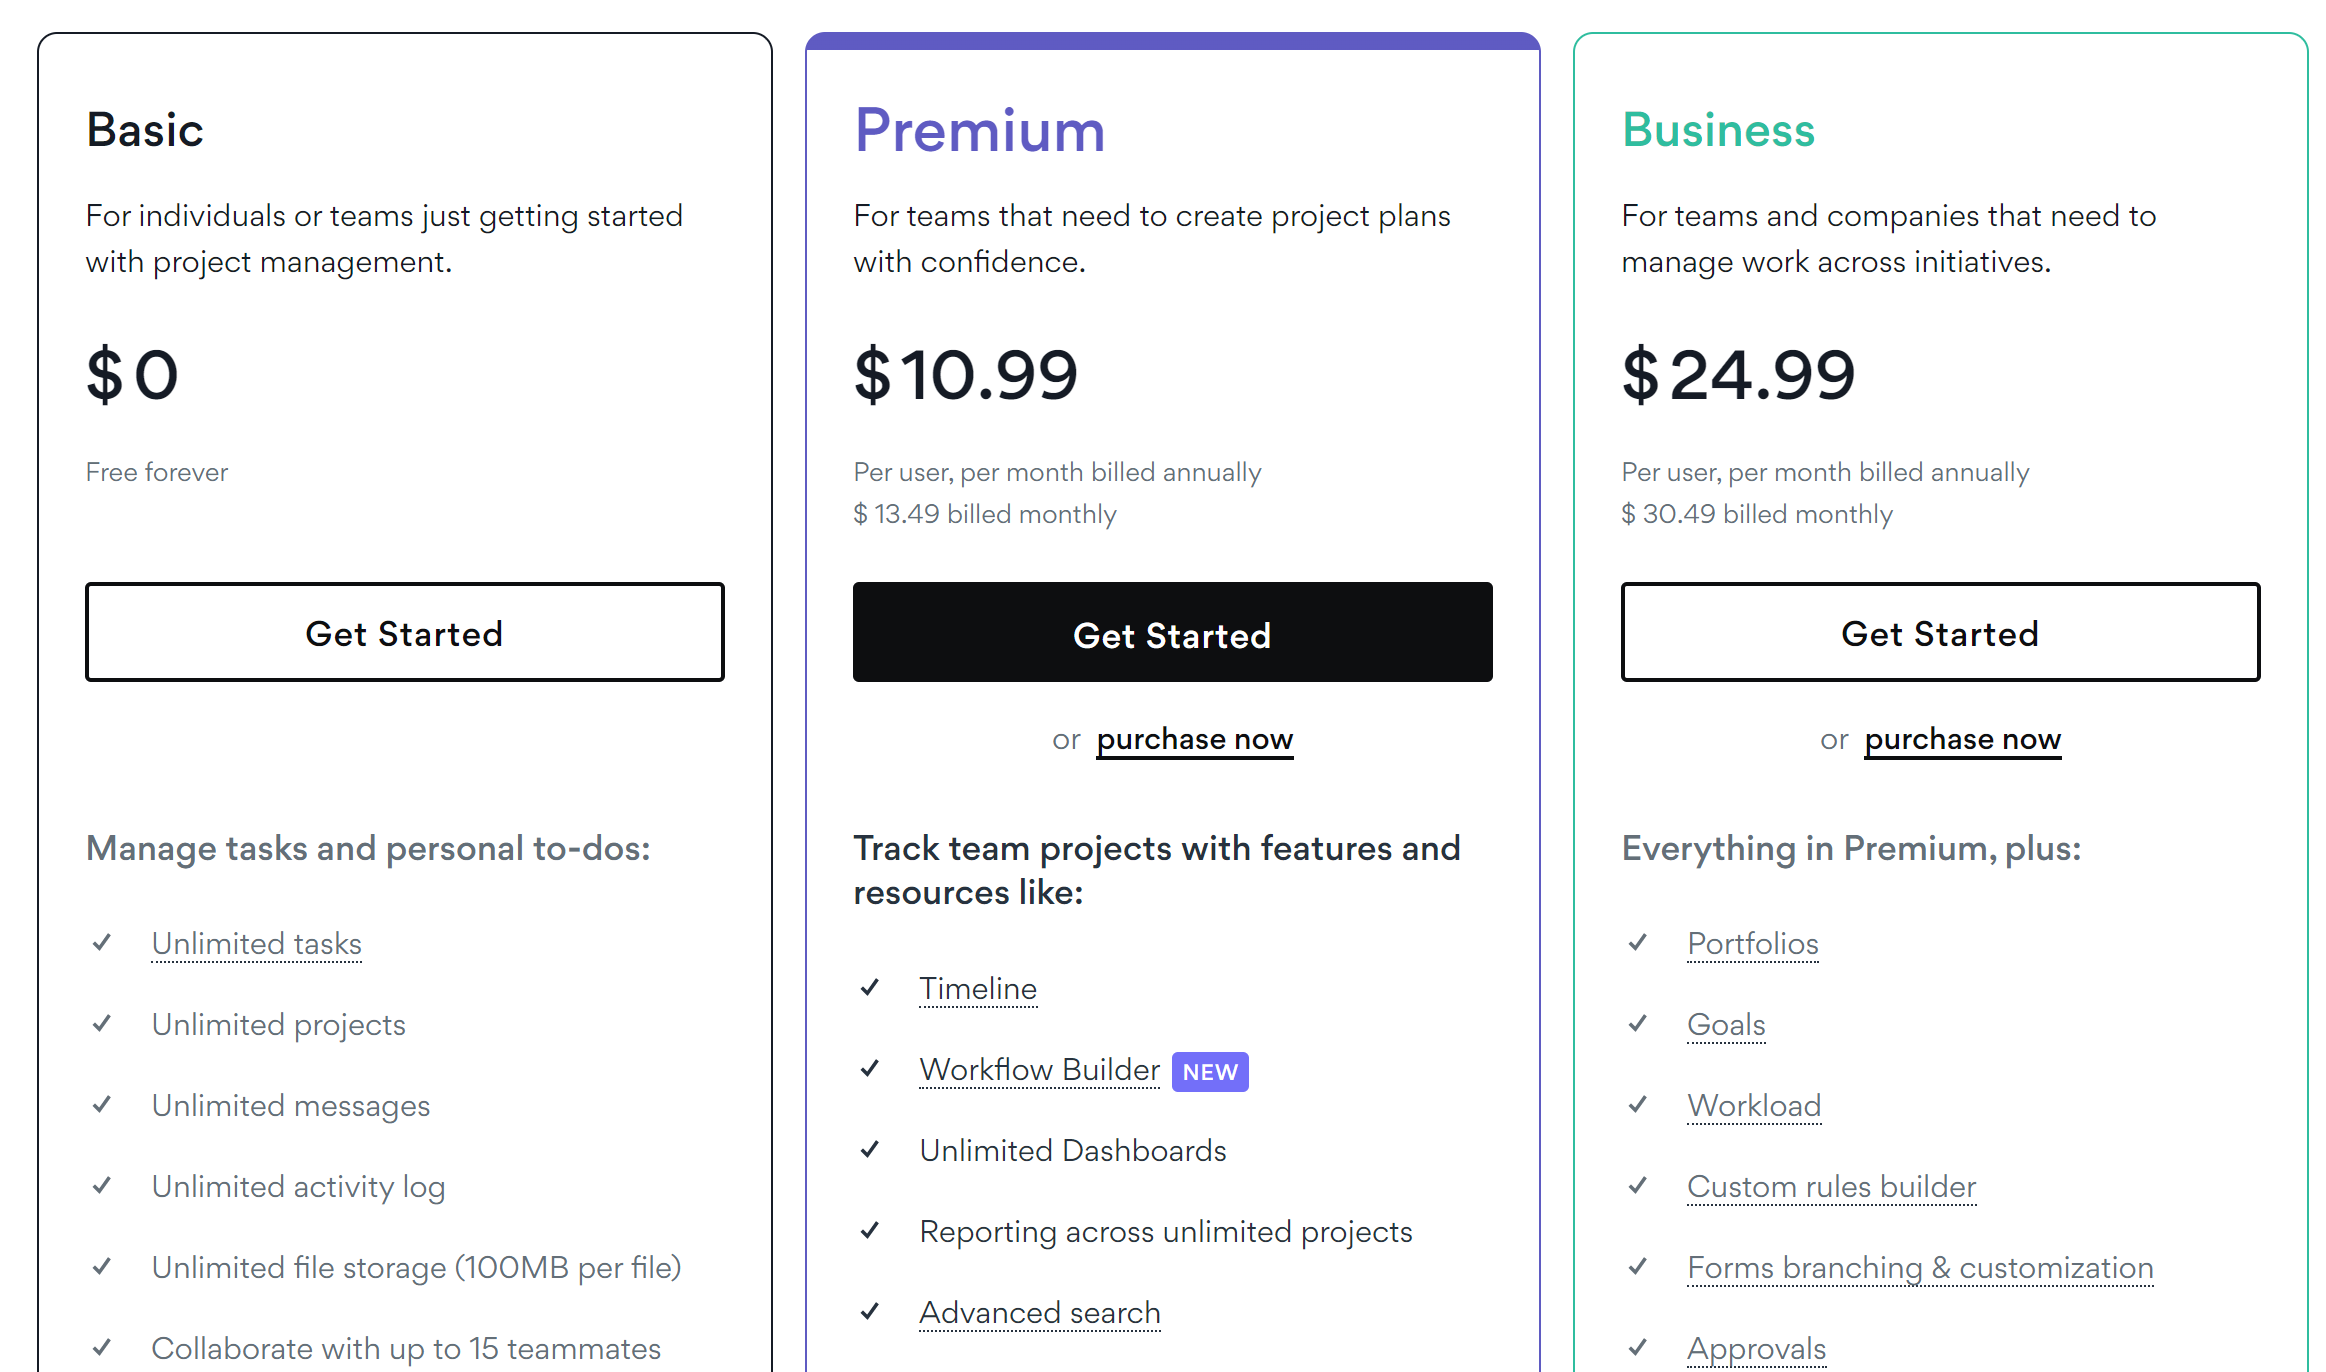
Task: Click checkmark icon beside Portfolios
Action: 1638,943
